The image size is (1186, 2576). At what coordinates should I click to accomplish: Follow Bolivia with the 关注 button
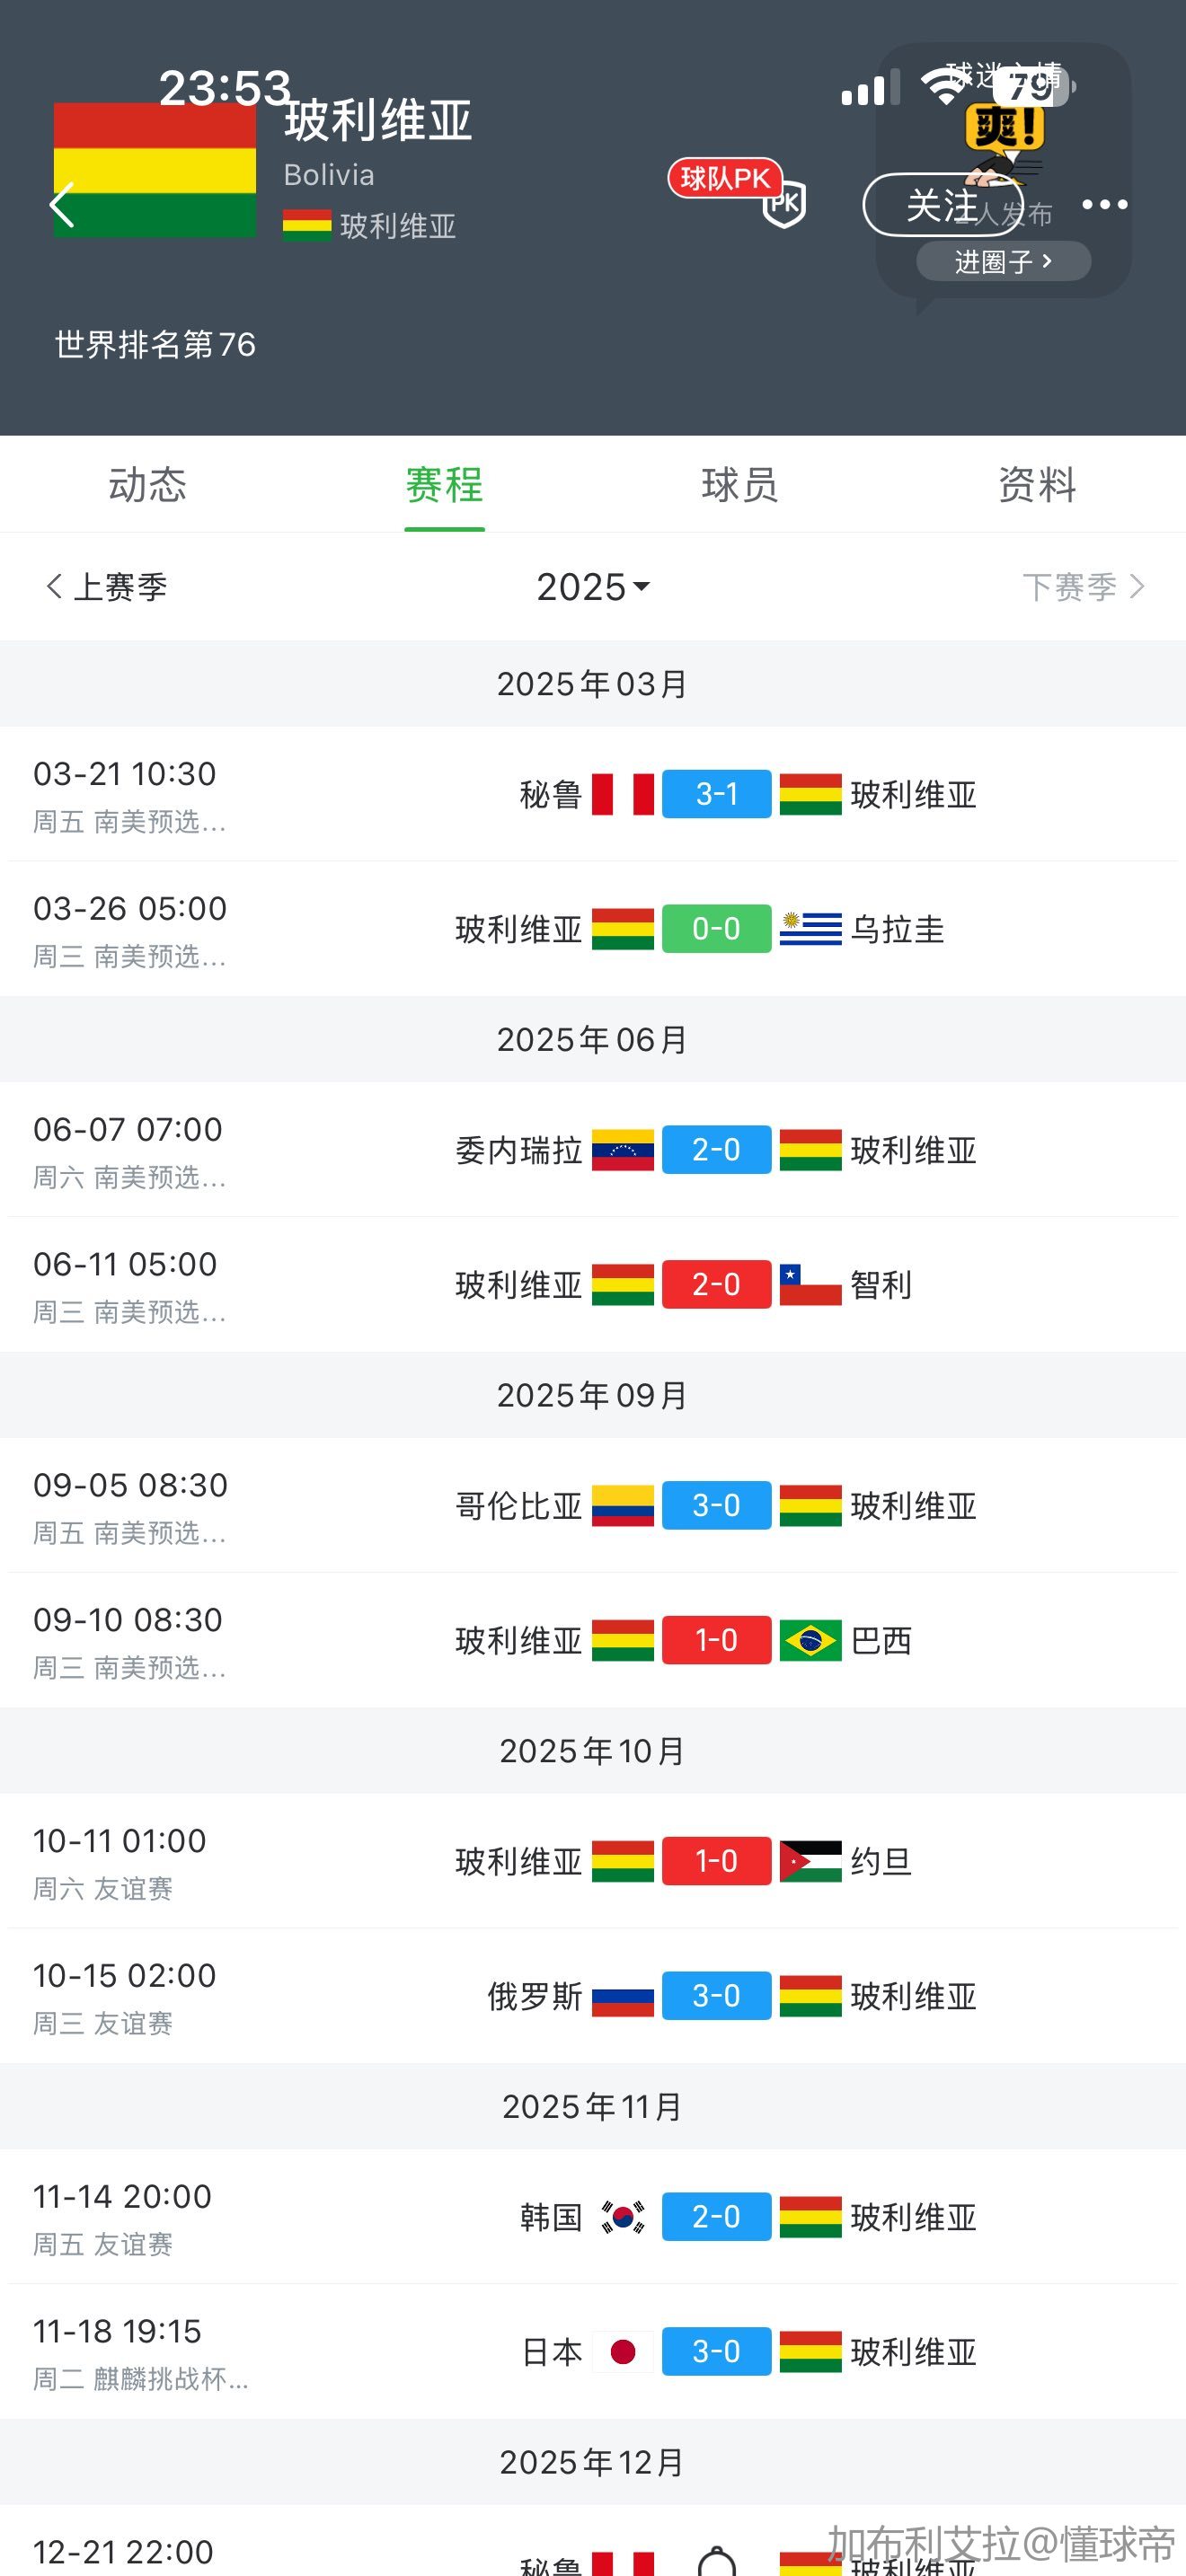(942, 205)
